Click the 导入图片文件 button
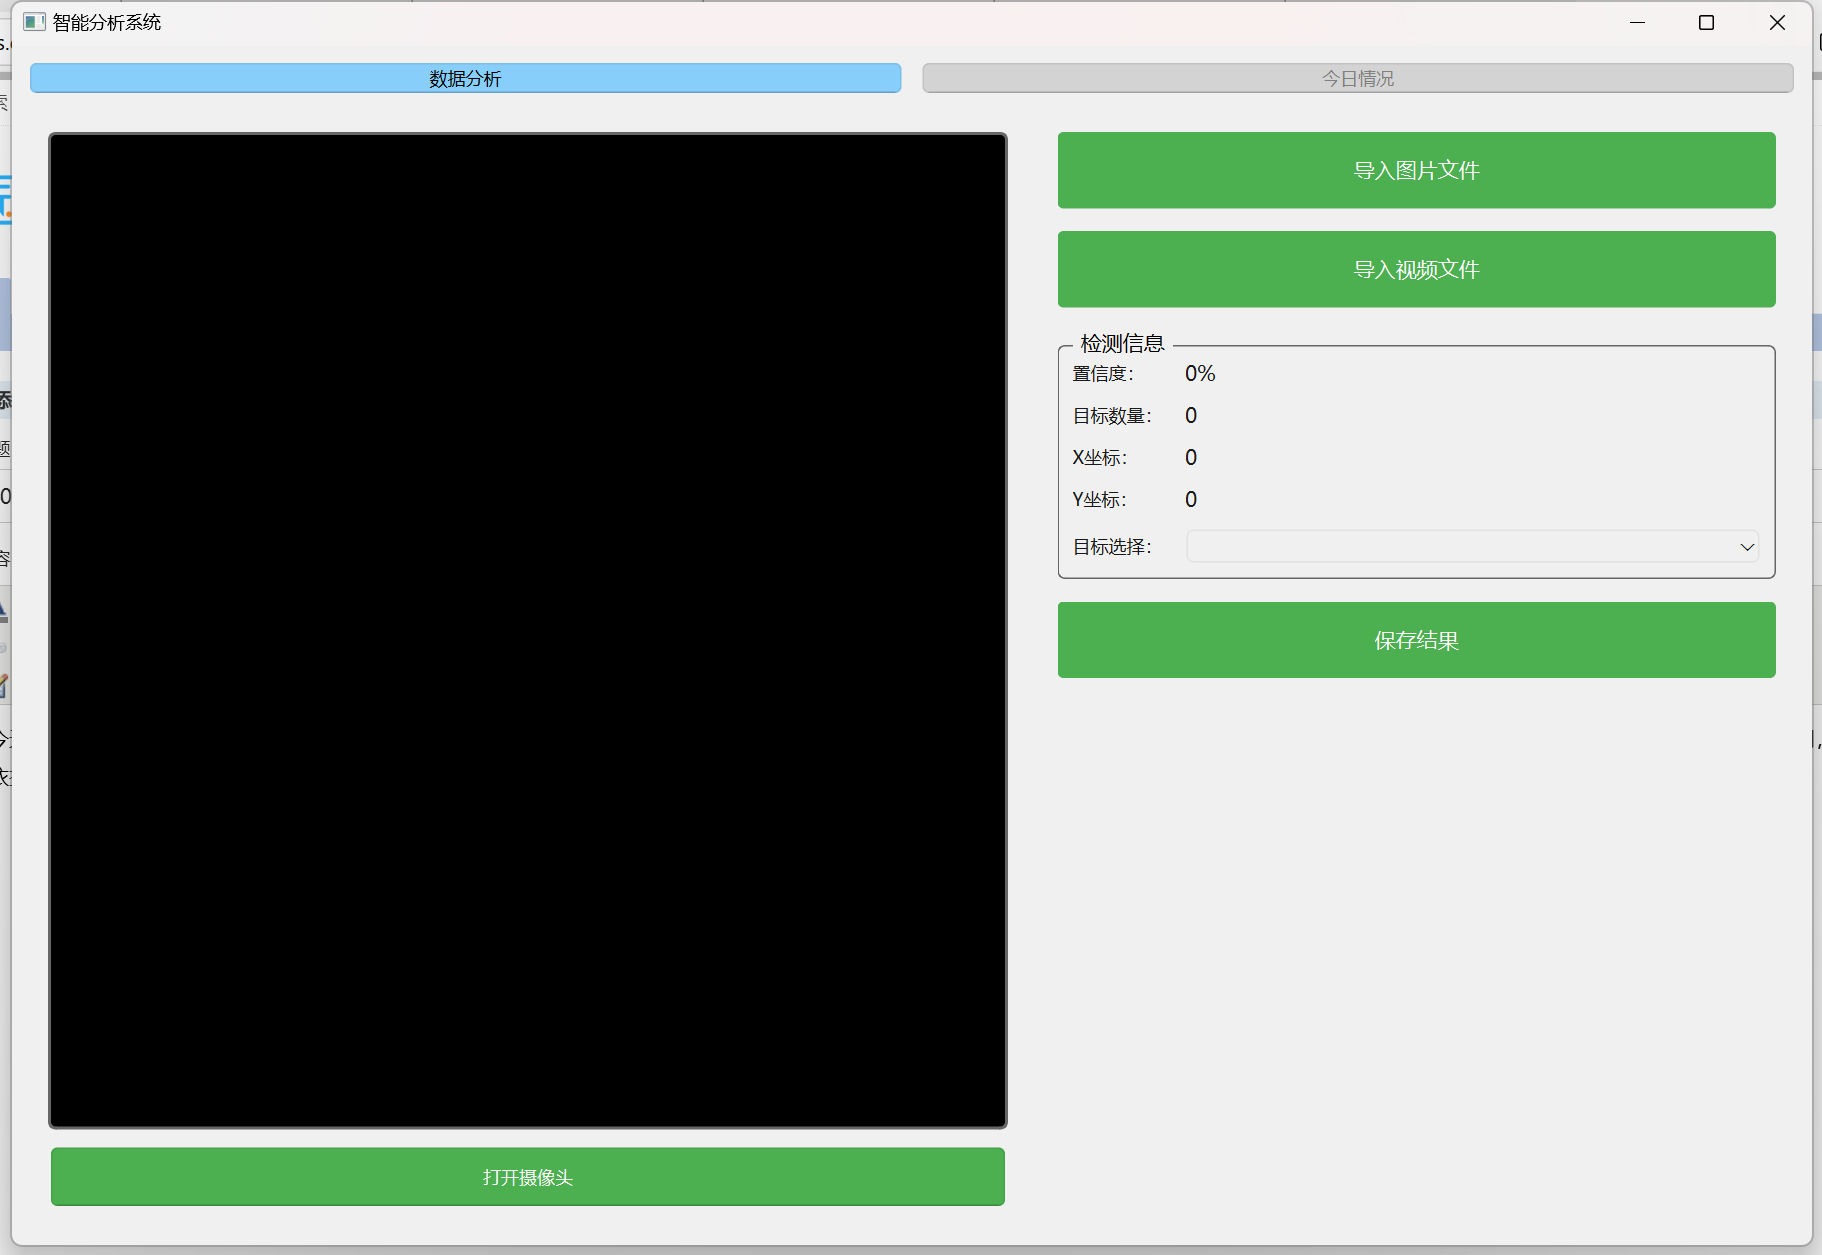 (x=1416, y=170)
